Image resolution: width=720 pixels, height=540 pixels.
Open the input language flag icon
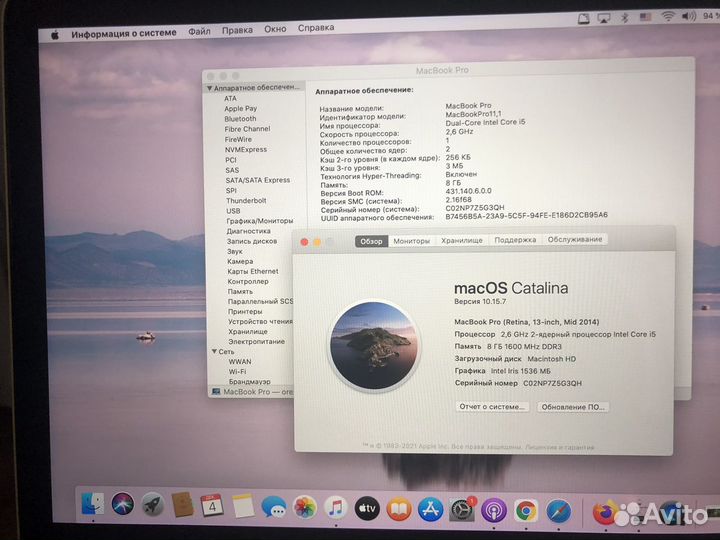click(x=646, y=17)
